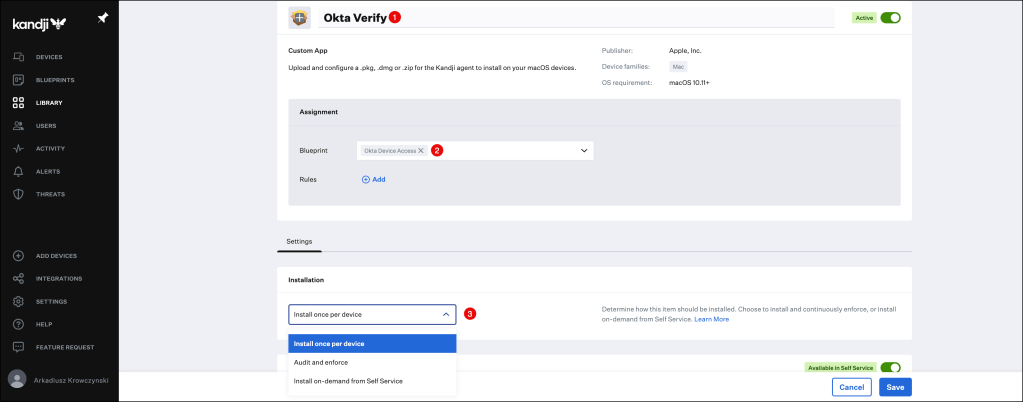
Task: Click the pin icon beside Kandji logo
Action: pyautogui.click(x=103, y=18)
